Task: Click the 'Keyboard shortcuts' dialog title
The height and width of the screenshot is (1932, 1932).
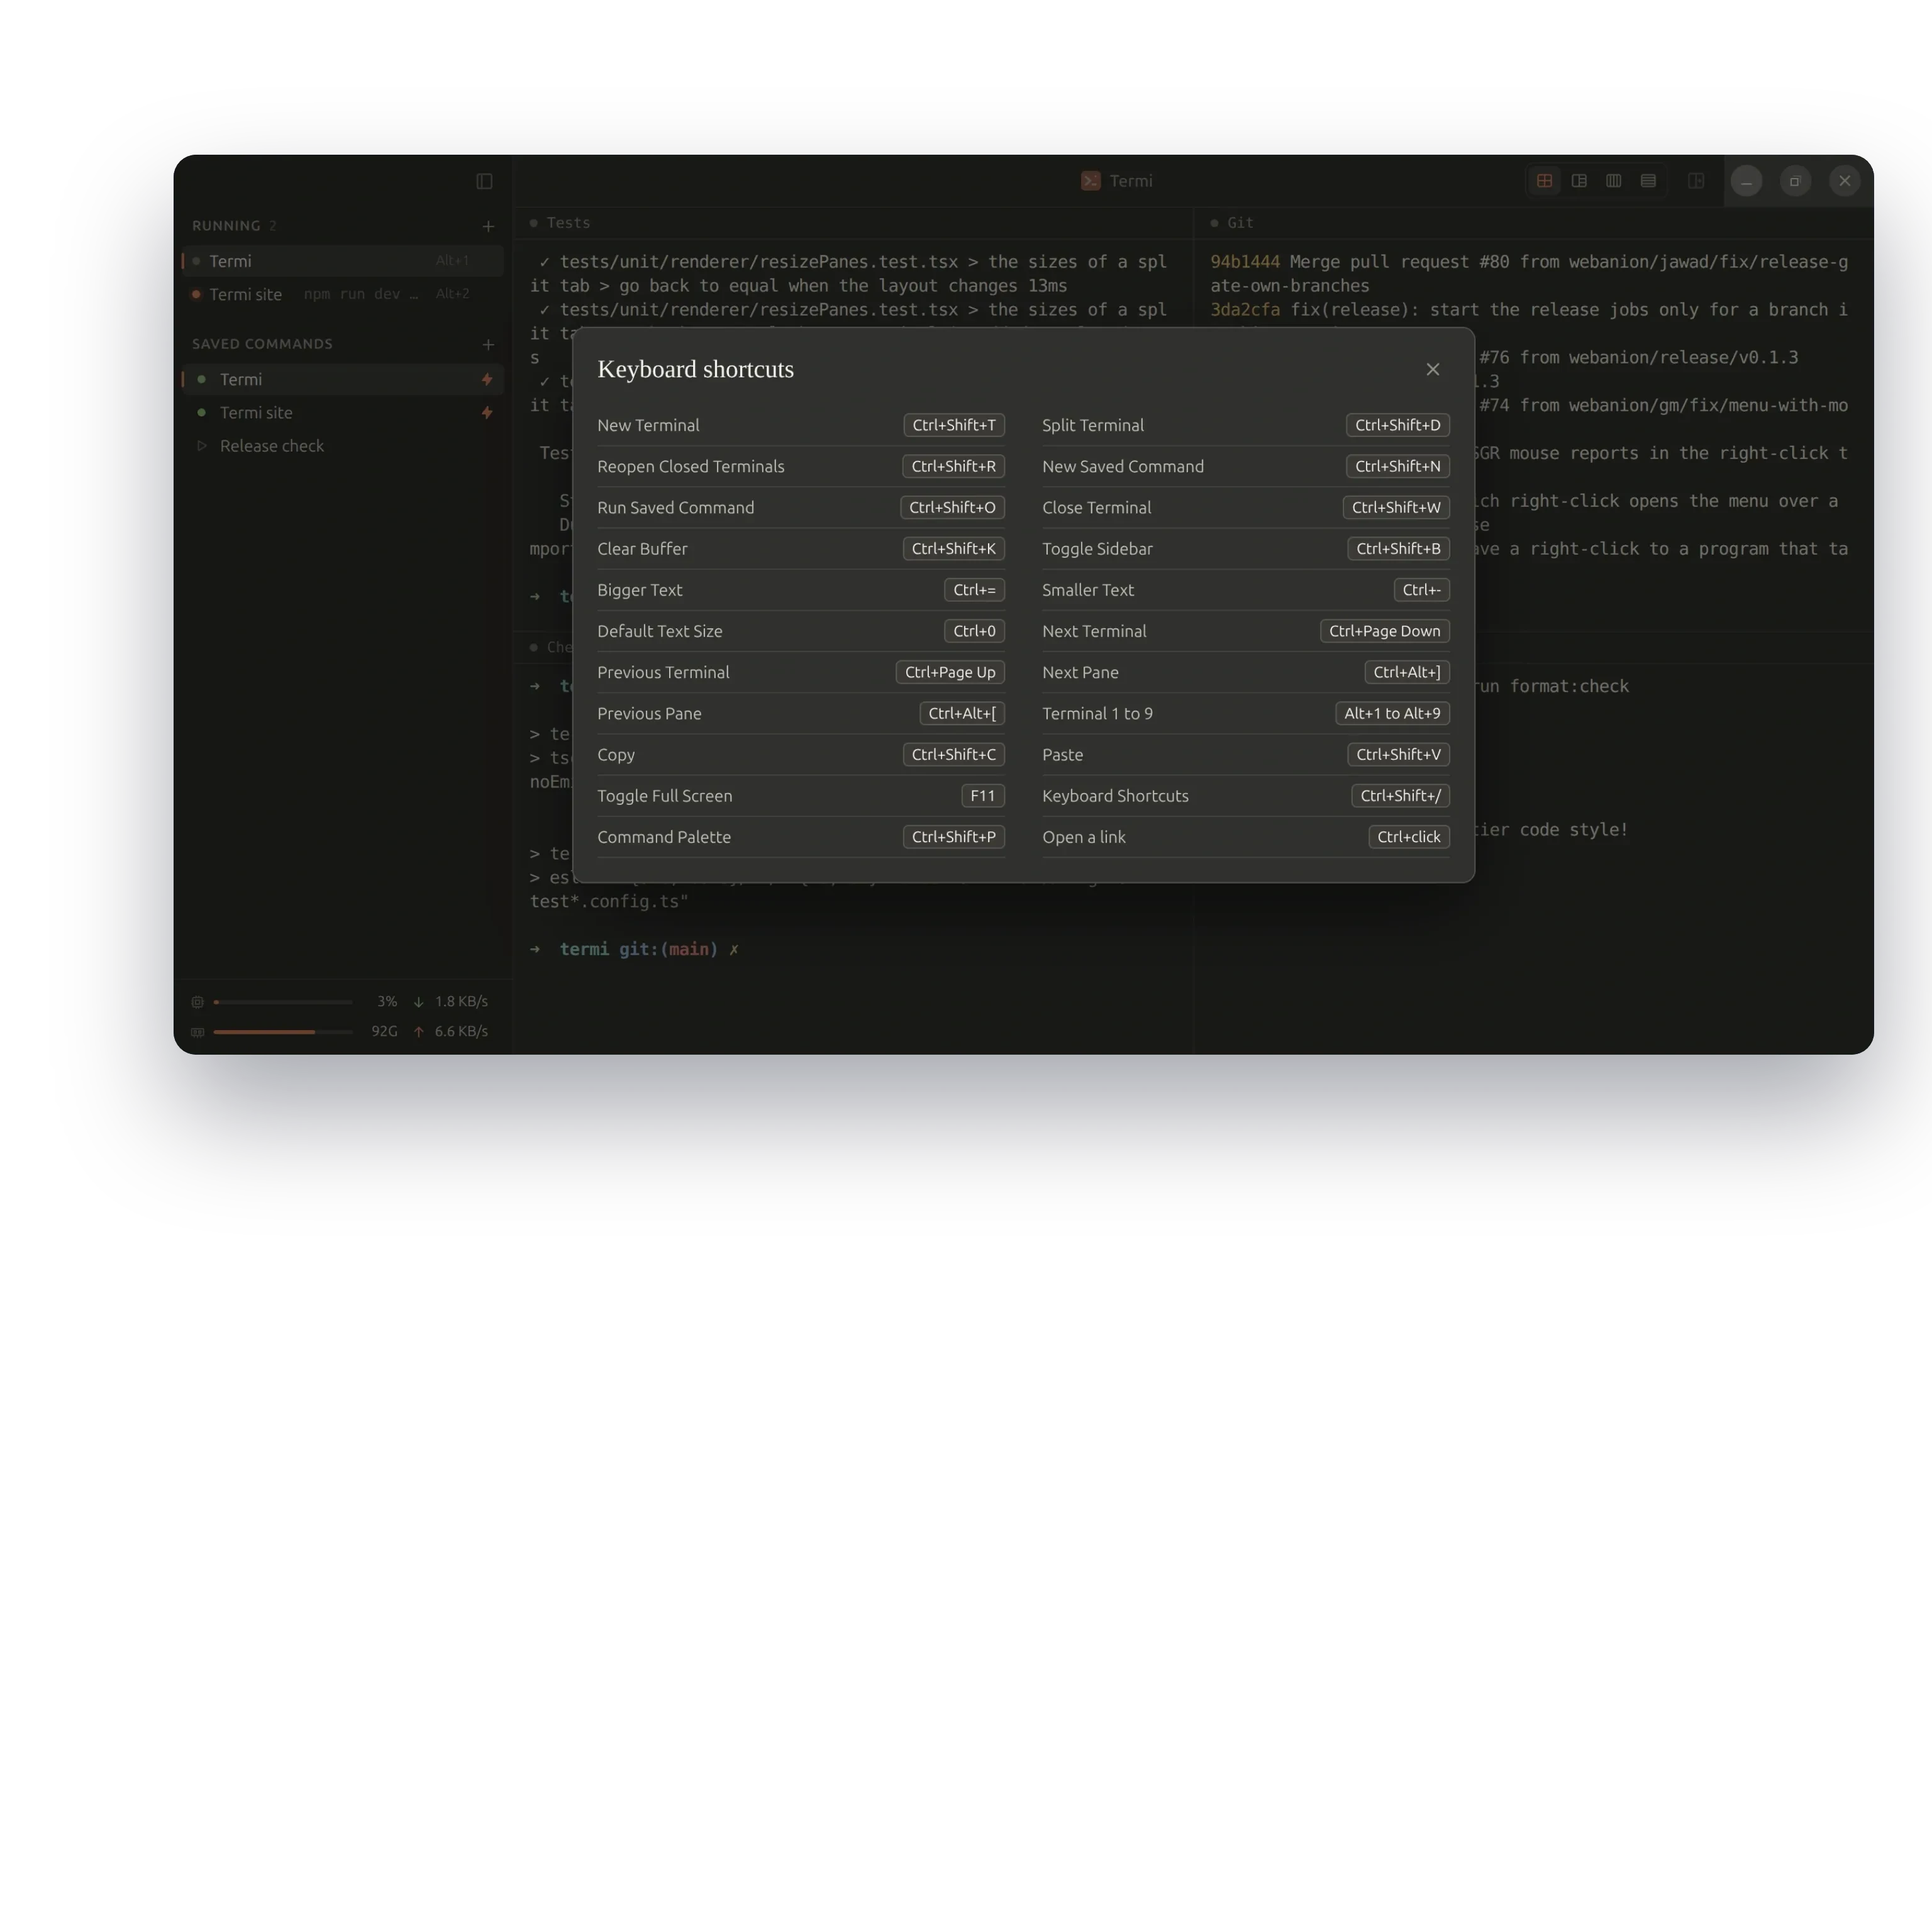Action: [x=695, y=369]
